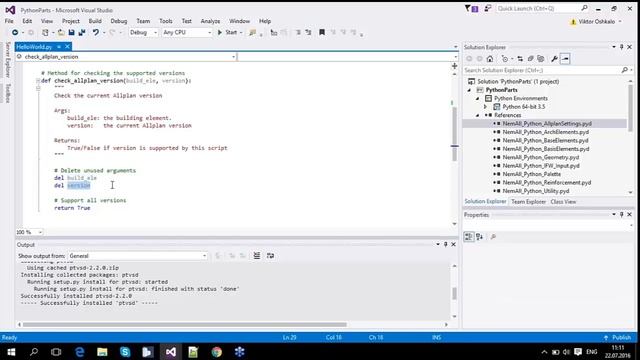Click Properties panel Alphabetical sort icon
The image size is (640, 360).
tap(480, 237)
